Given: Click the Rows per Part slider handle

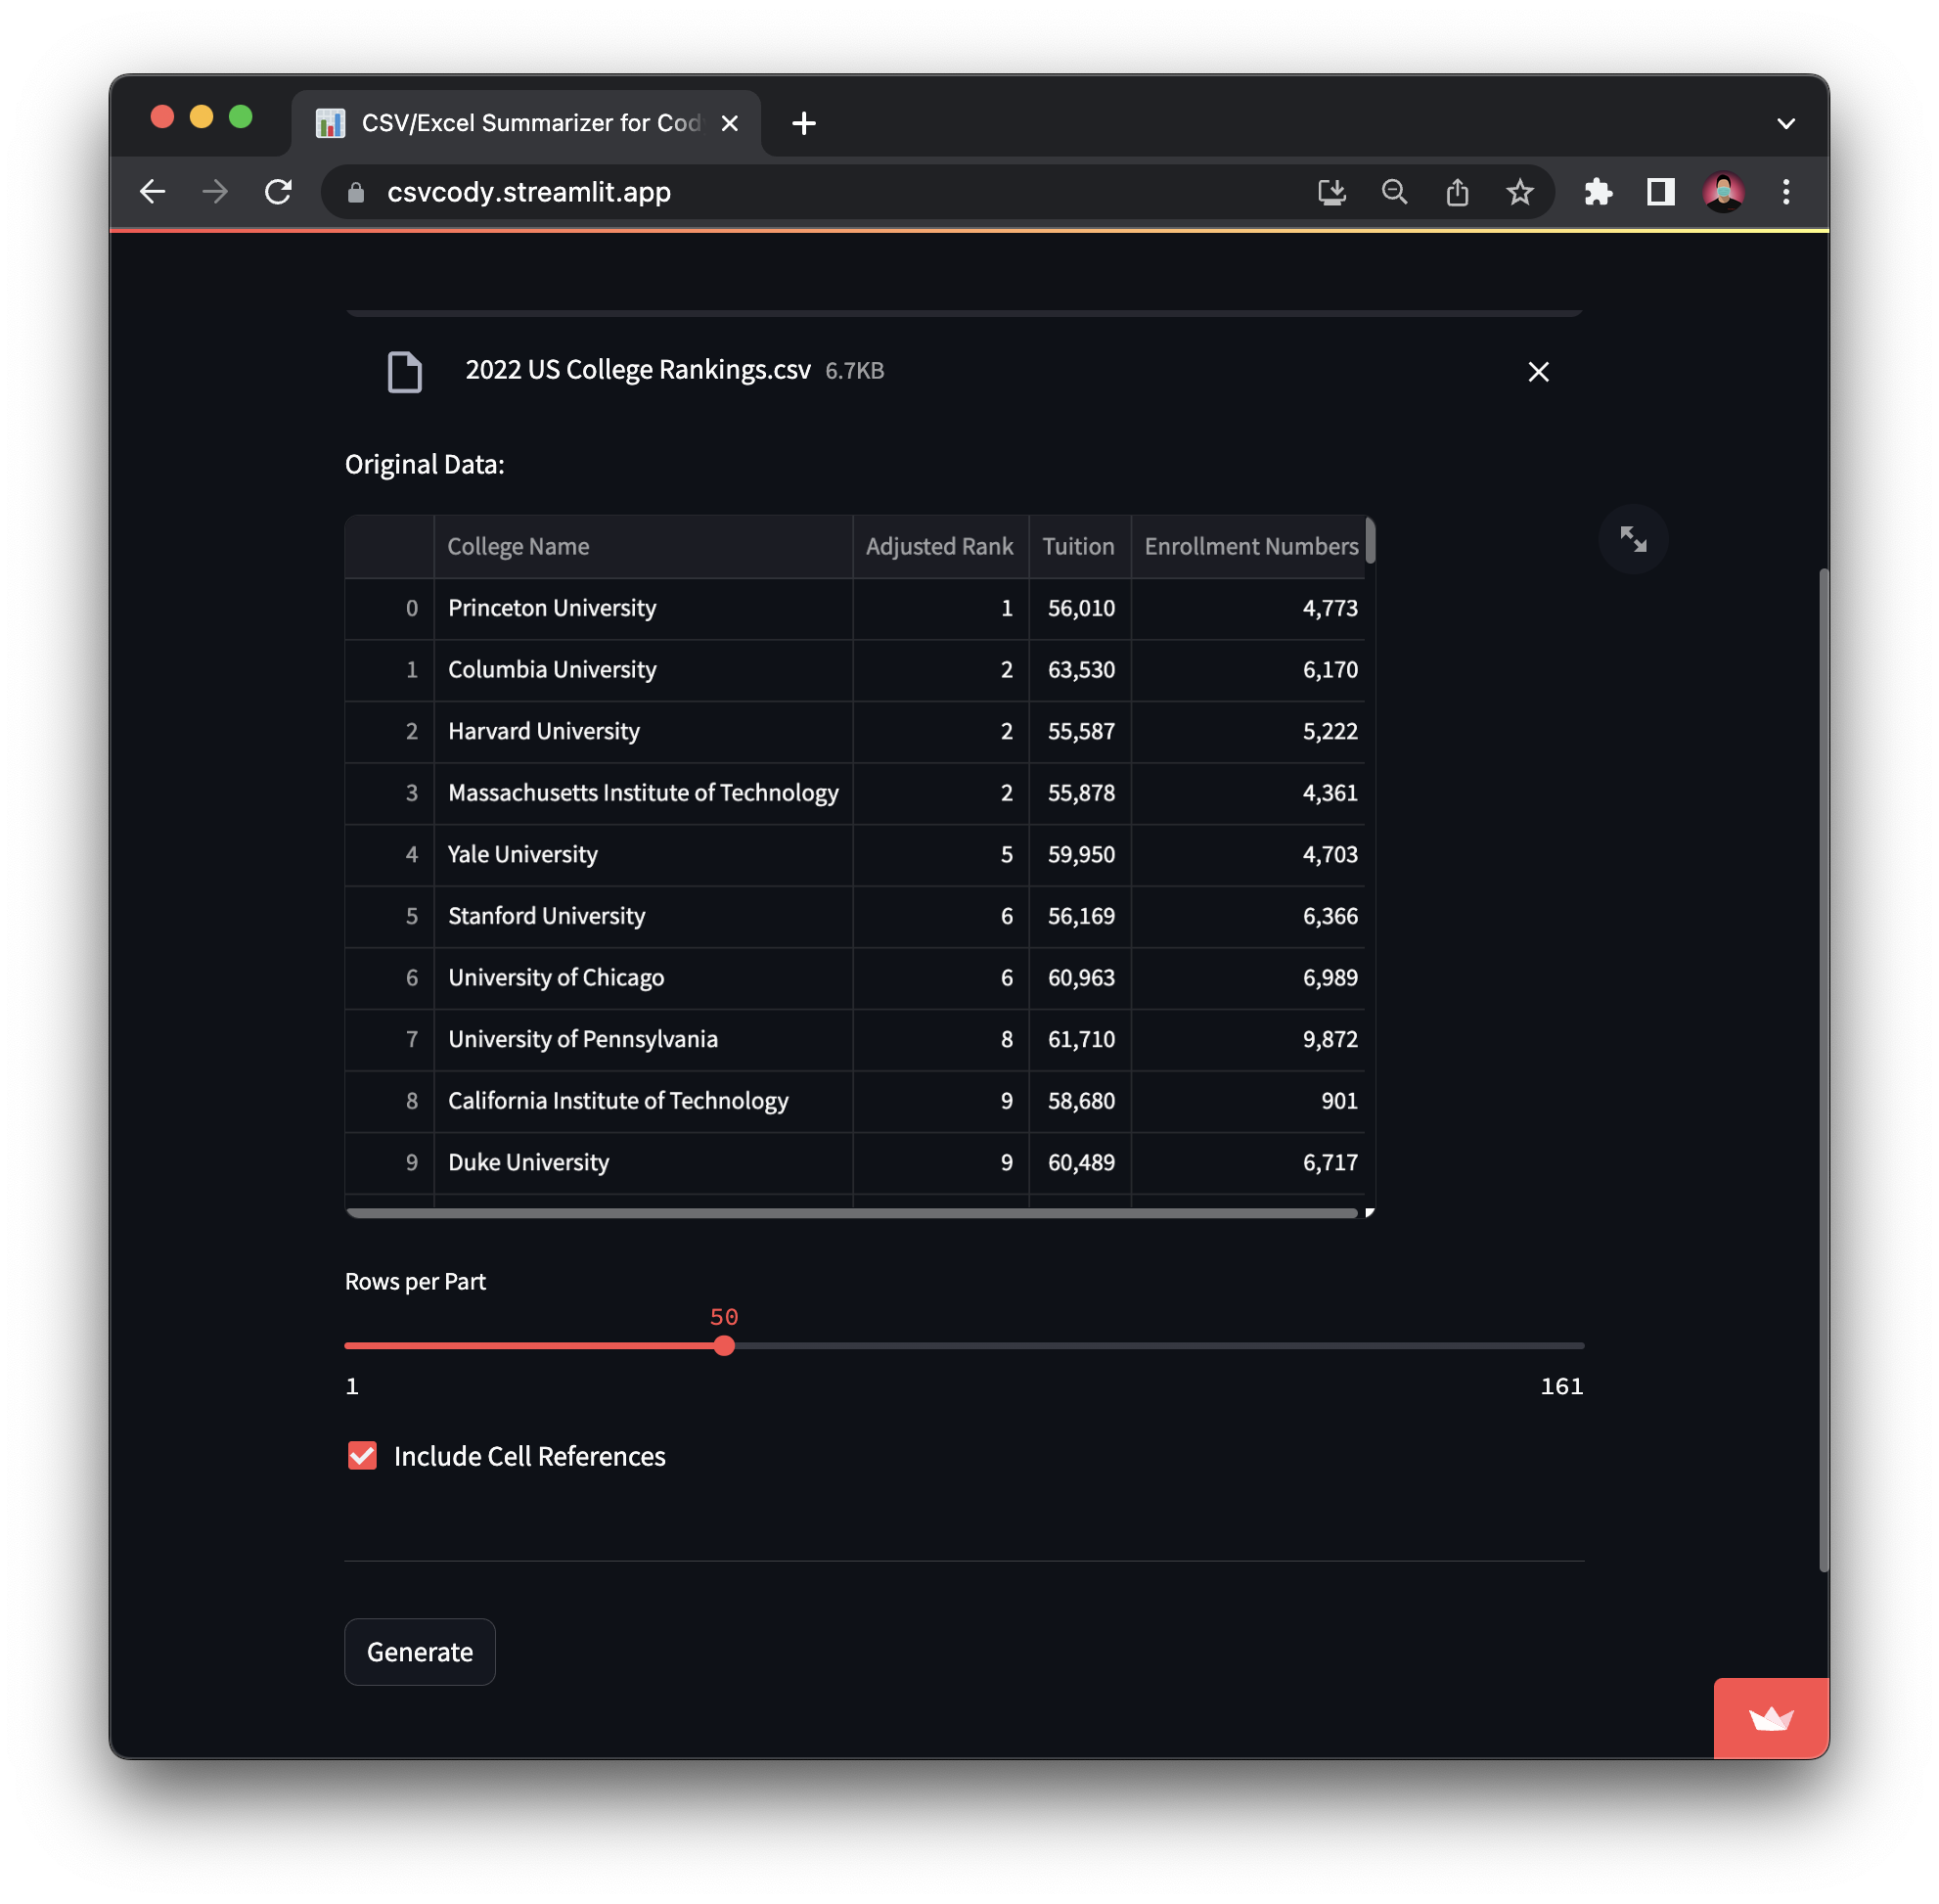Looking at the screenshot, I should 724,1346.
